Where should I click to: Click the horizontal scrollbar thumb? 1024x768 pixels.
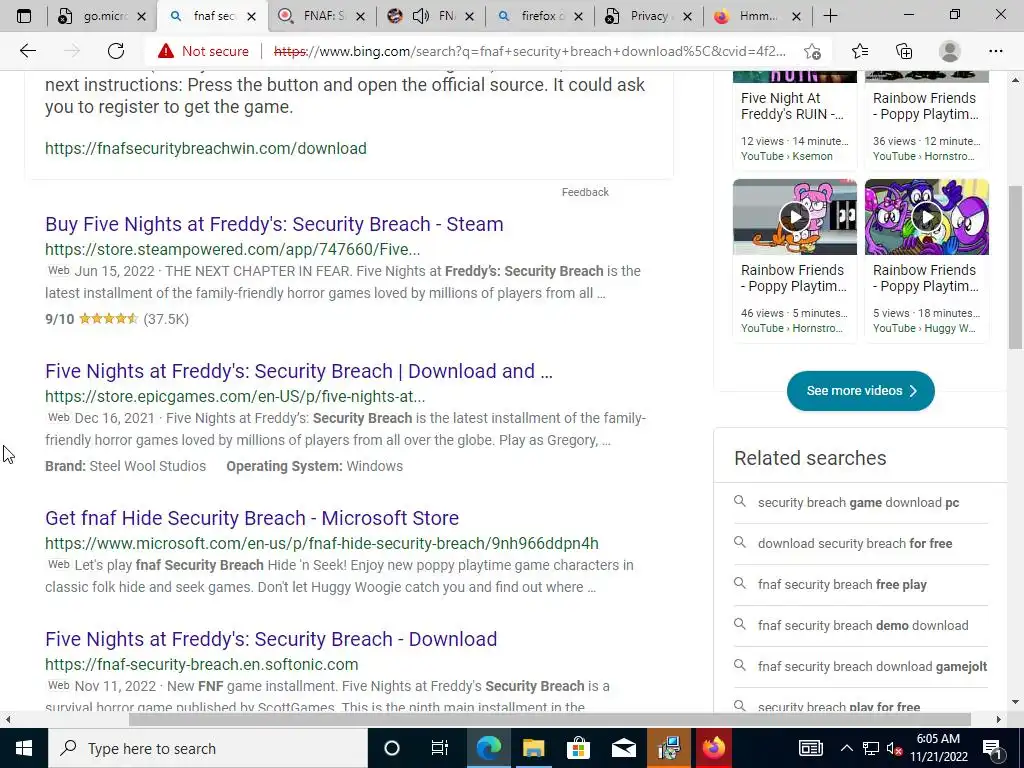point(549,720)
